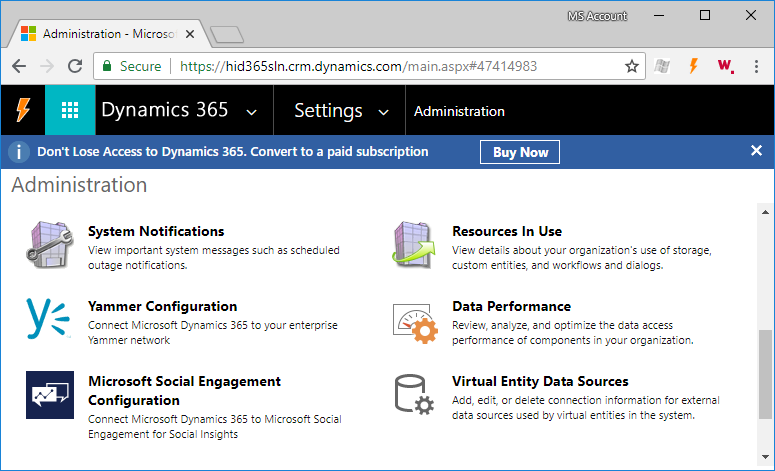Maximize the browser window
This screenshot has height=471, width=775.
pos(705,16)
